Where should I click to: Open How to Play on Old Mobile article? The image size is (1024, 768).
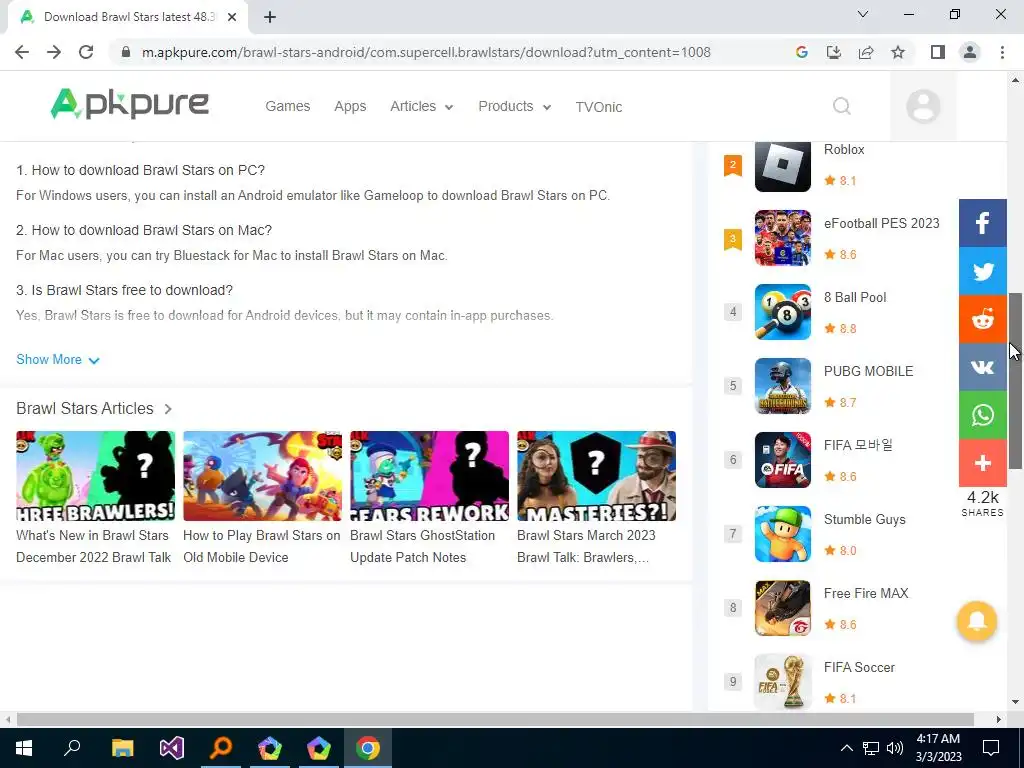tap(261, 546)
